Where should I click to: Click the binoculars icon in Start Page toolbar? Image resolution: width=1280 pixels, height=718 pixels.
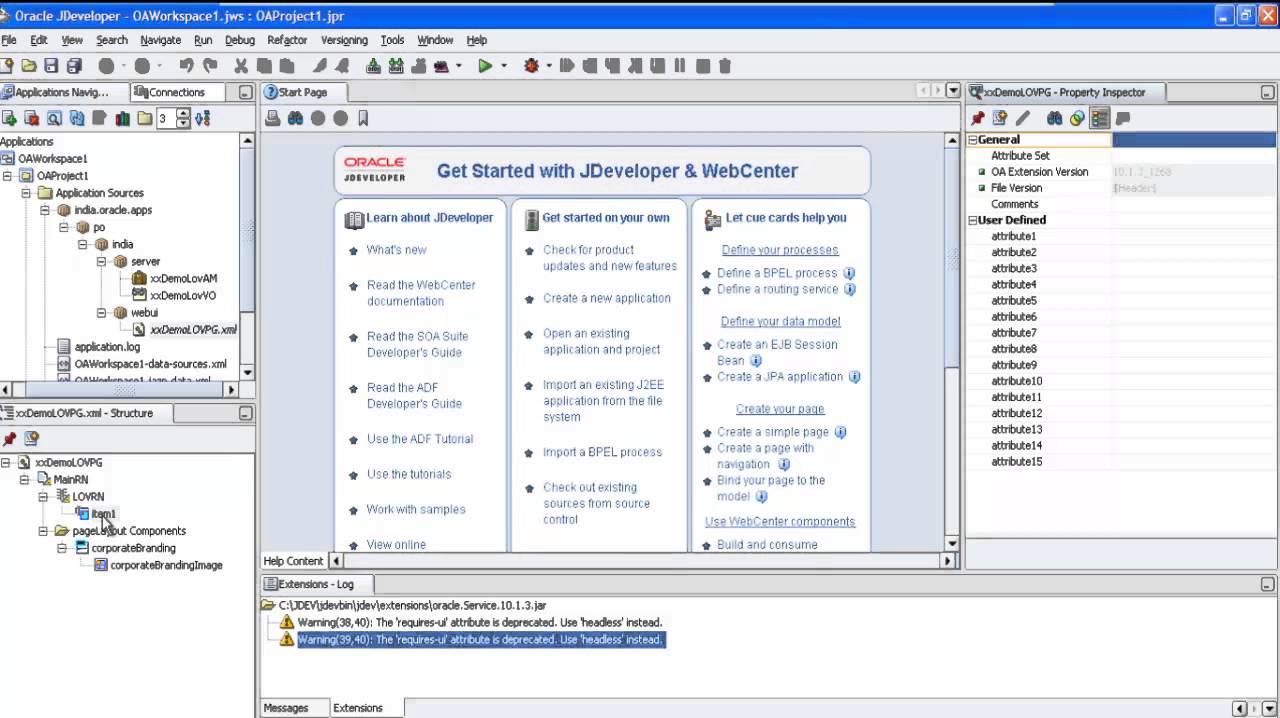coord(295,118)
